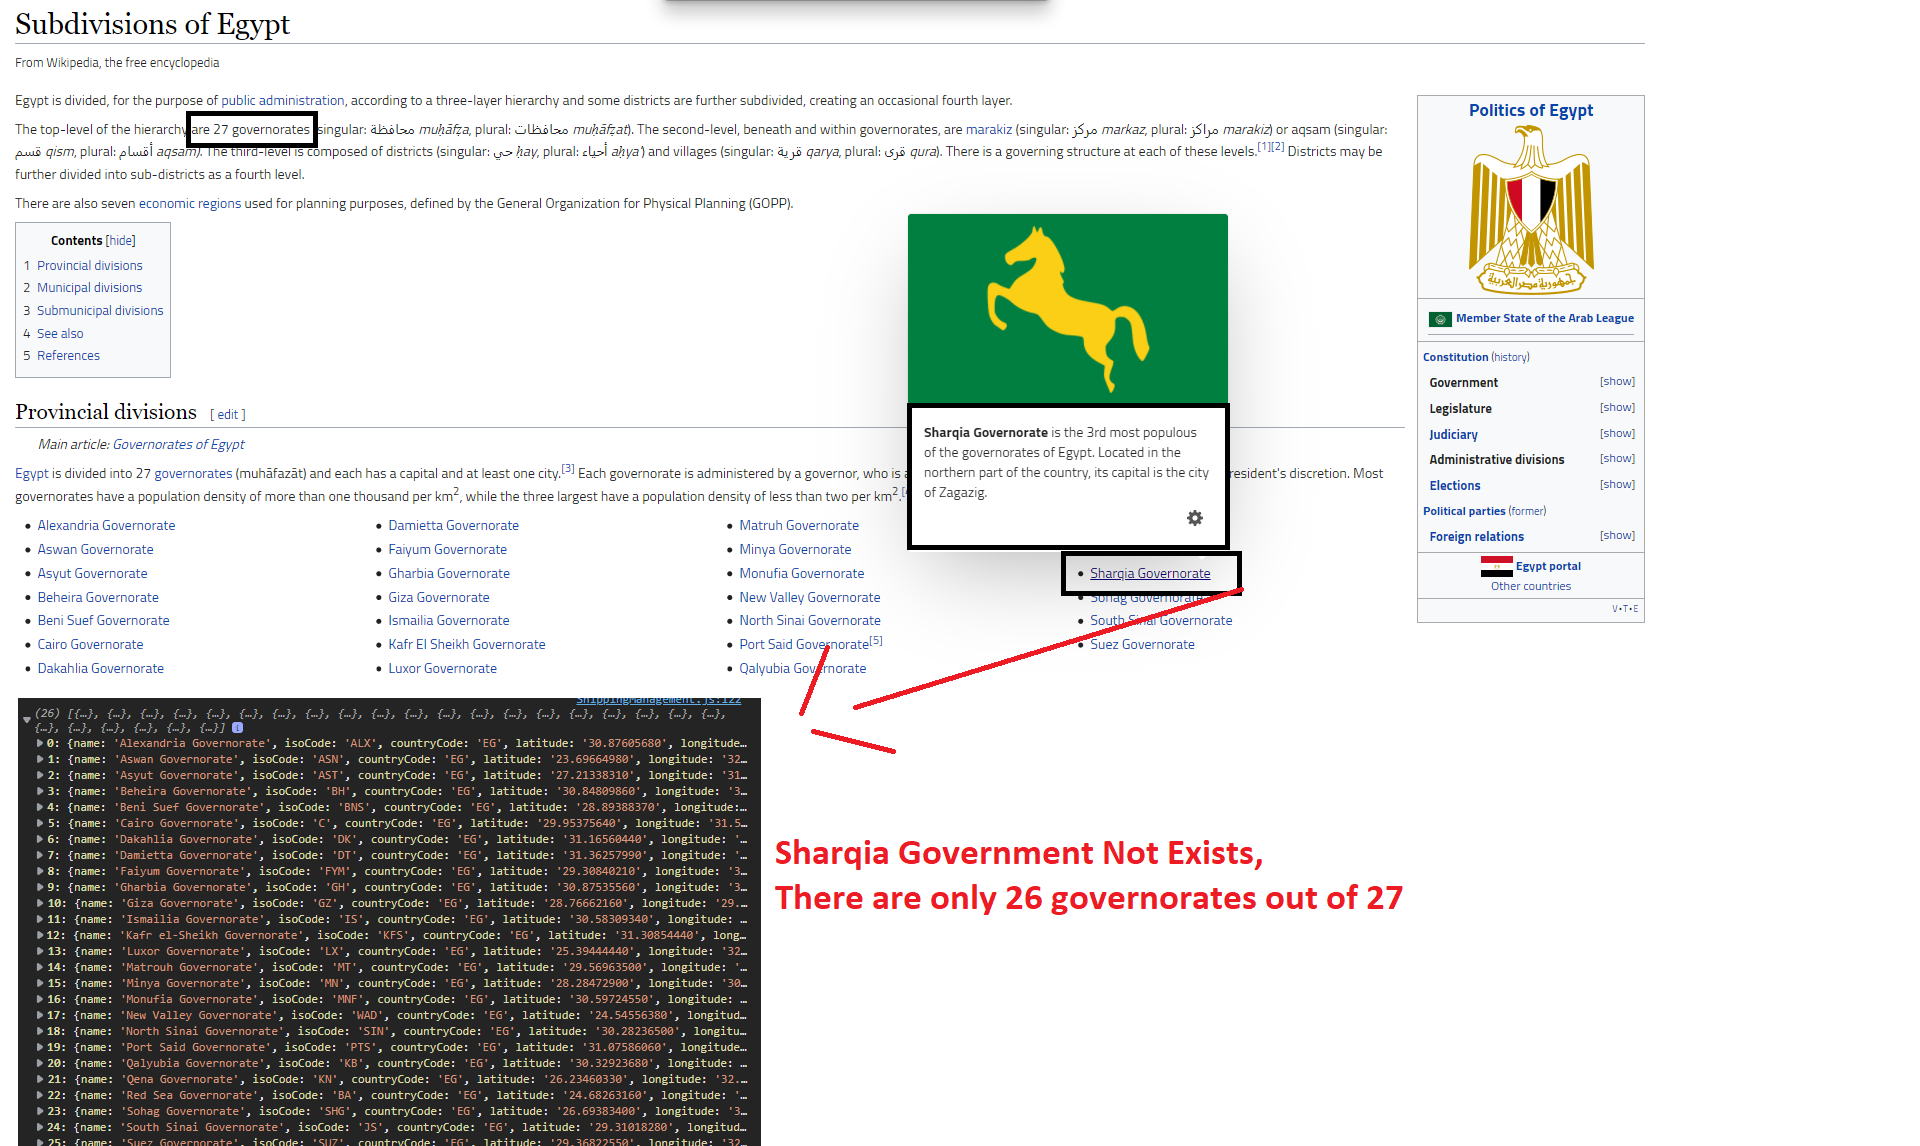1920x1146 pixels.
Task: Click the Egypt flag portal icon
Action: [1496, 566]
